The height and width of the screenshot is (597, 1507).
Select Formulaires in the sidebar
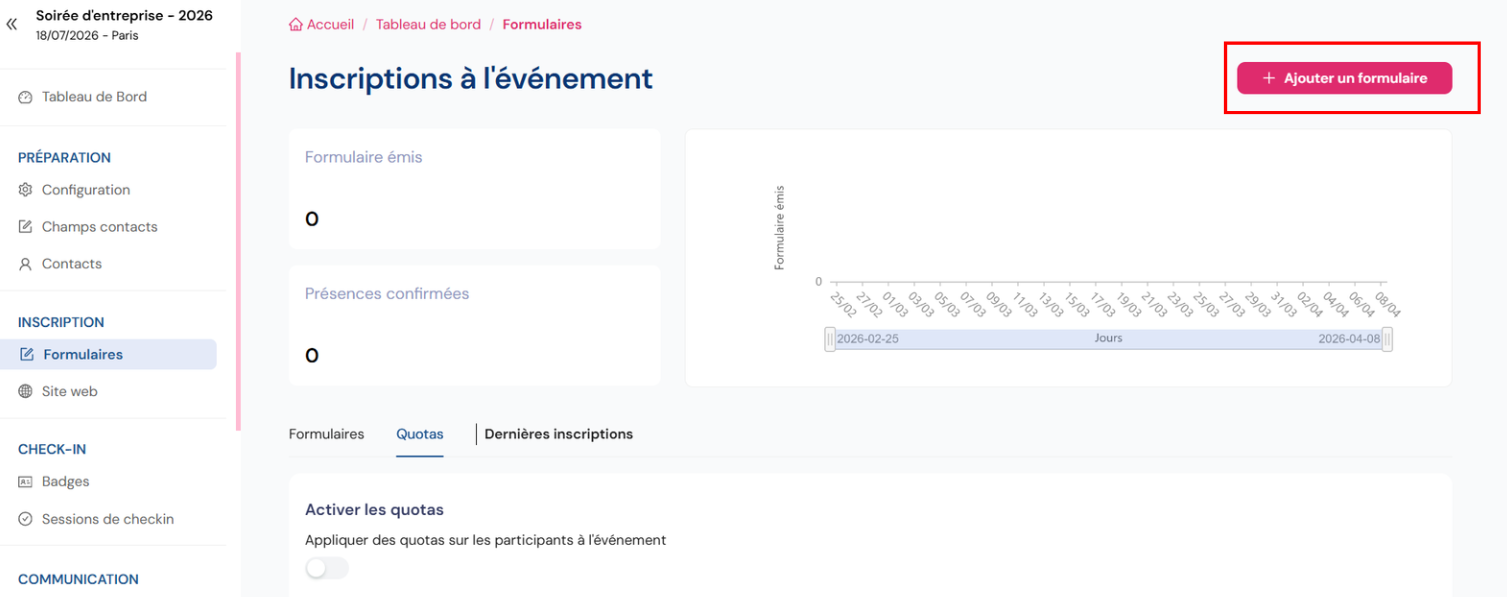click(108, 354)
